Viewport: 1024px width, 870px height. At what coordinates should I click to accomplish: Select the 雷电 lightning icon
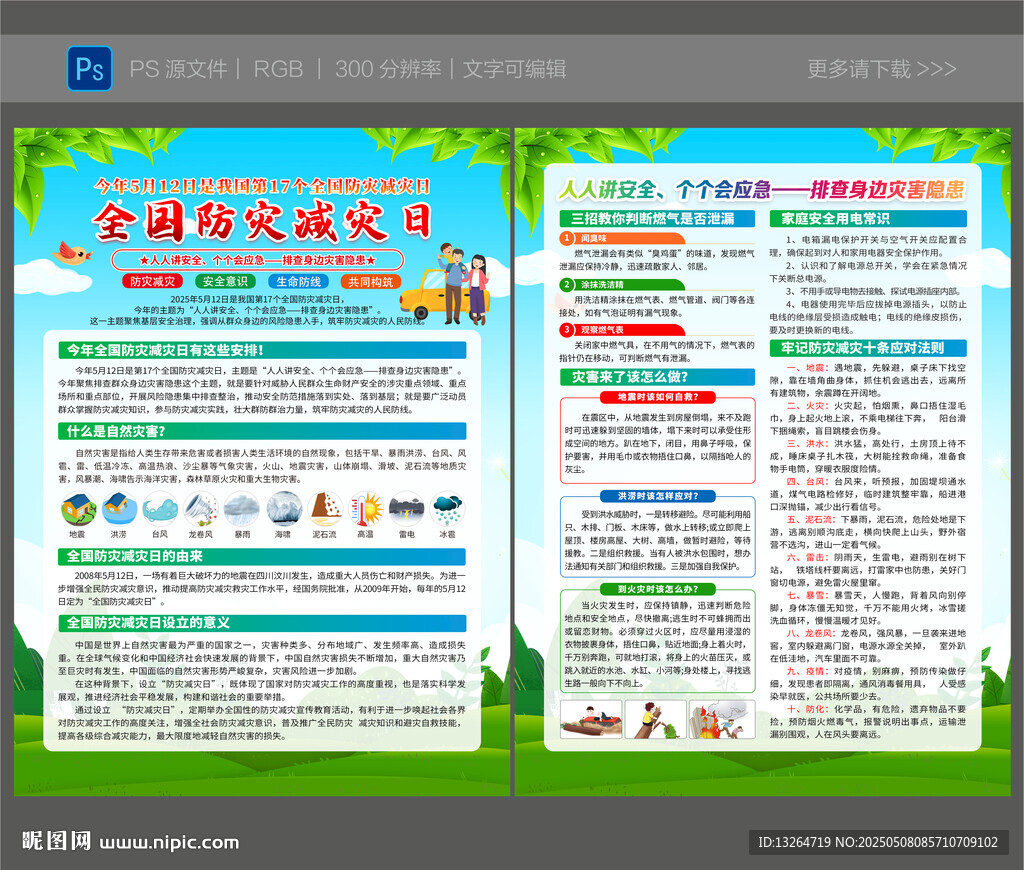pyautogui.click(x=406, y=509)
